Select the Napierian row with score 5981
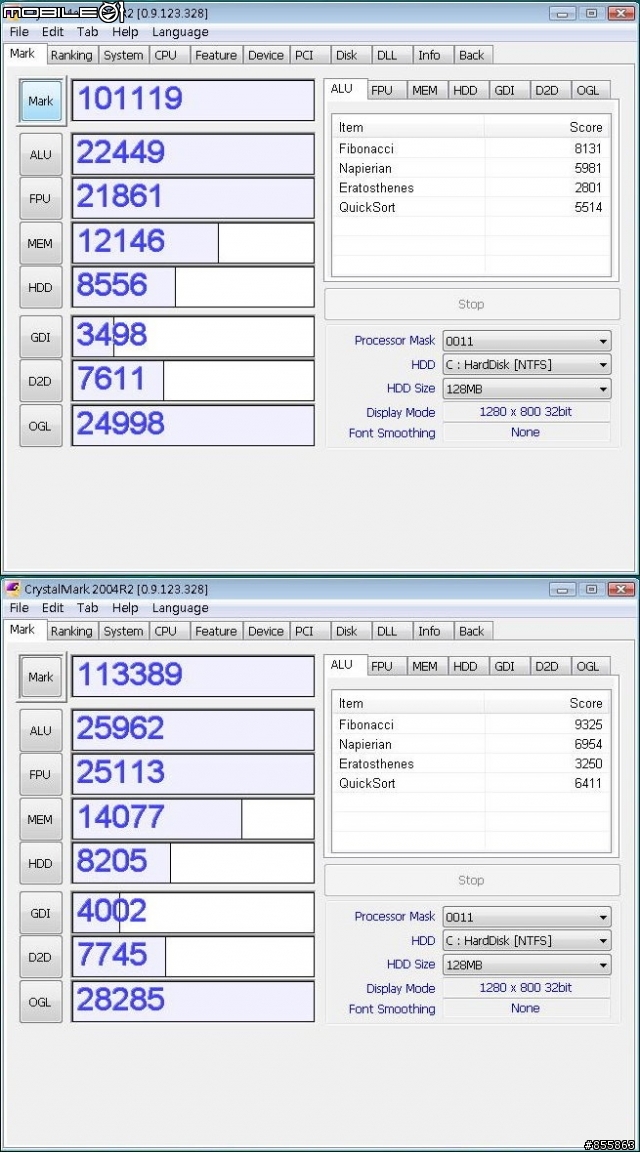 pyautogui.click(x=471, y=168)
